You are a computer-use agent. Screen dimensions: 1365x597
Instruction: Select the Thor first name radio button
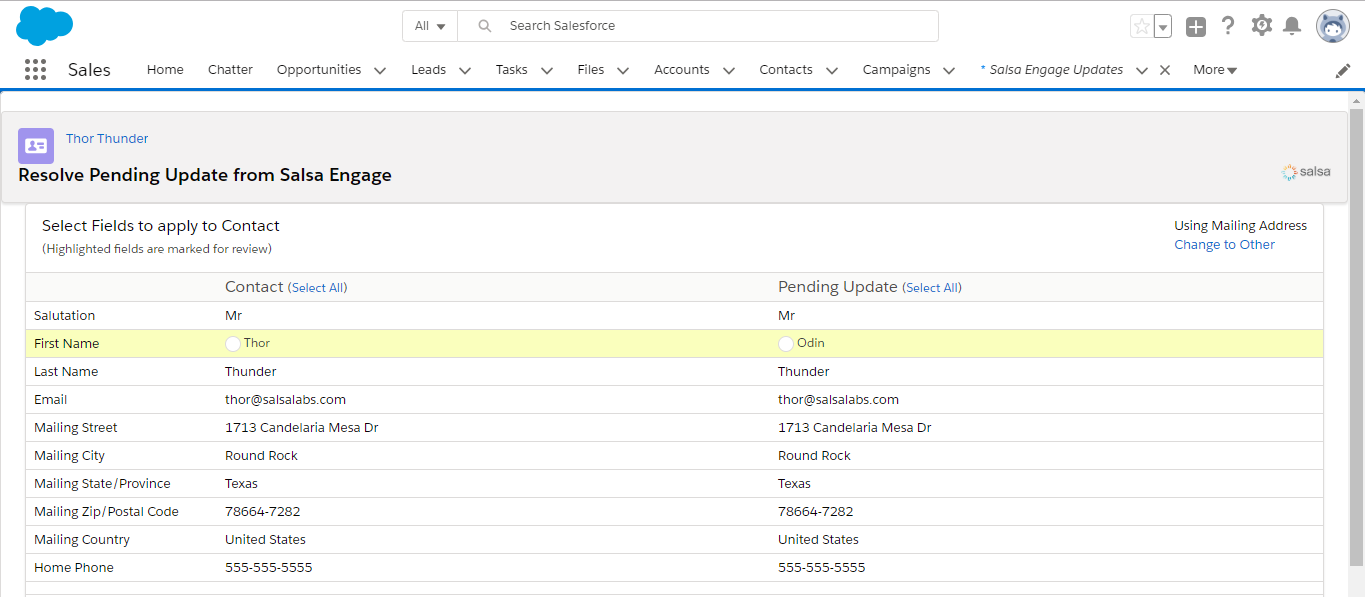(x=233, y=343)
